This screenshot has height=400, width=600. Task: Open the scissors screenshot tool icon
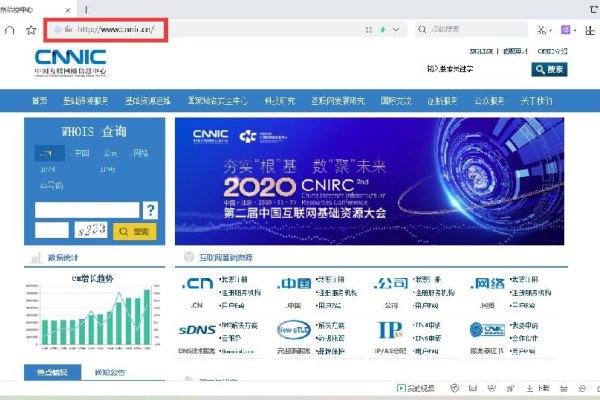tap(541, 30)
